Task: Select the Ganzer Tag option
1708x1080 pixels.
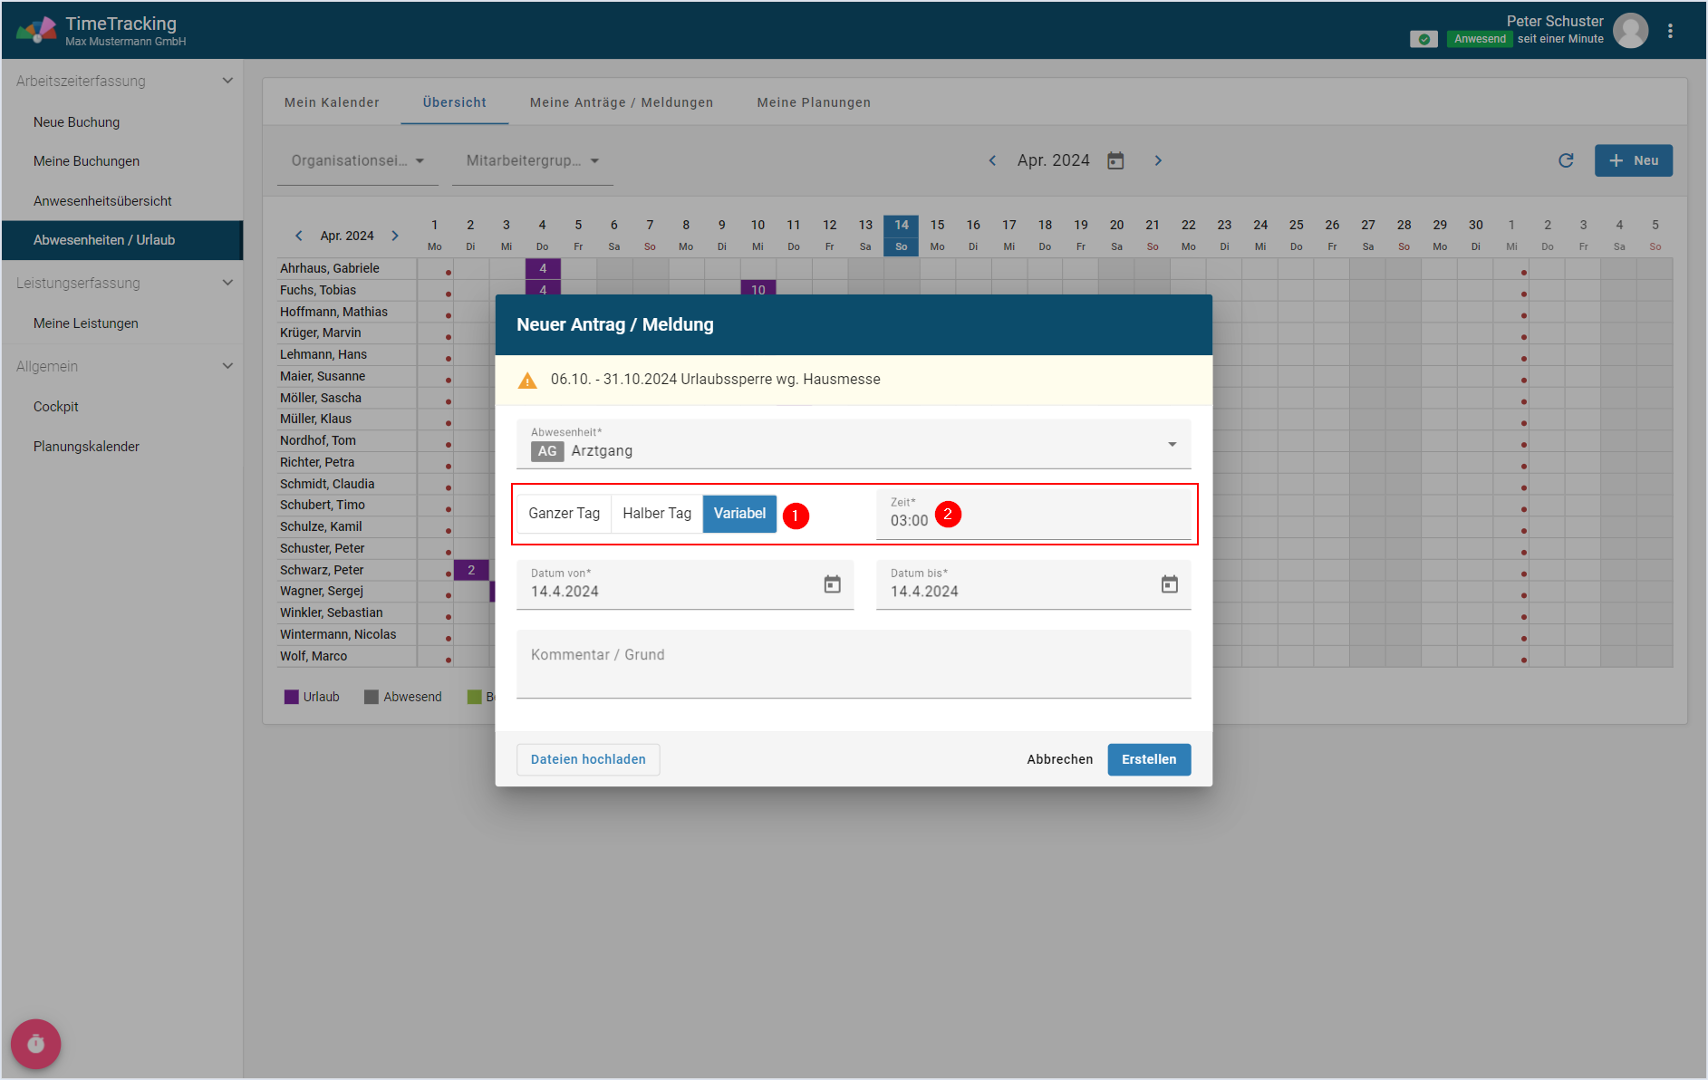Action: click(564, 514)
